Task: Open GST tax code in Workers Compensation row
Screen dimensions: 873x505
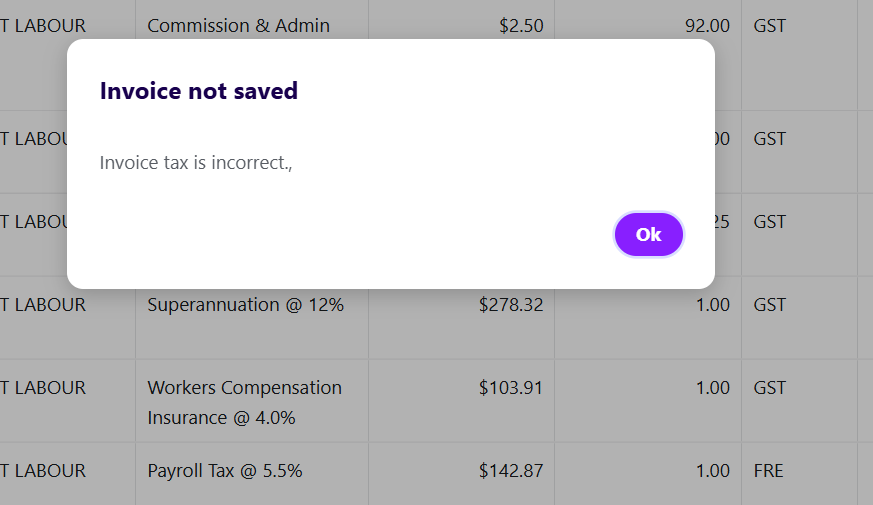Action: click(770, 388)
